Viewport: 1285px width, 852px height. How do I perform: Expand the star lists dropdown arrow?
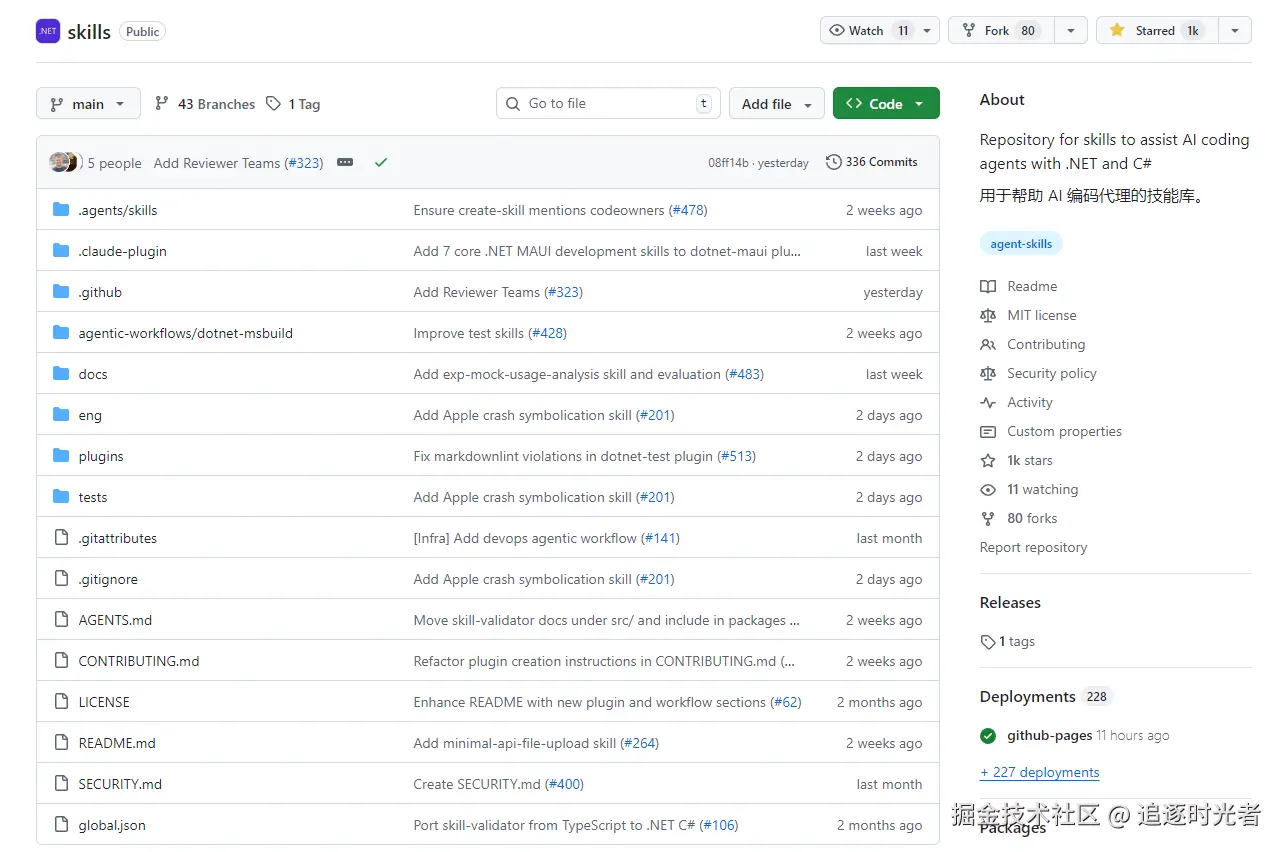point(1235,31)
